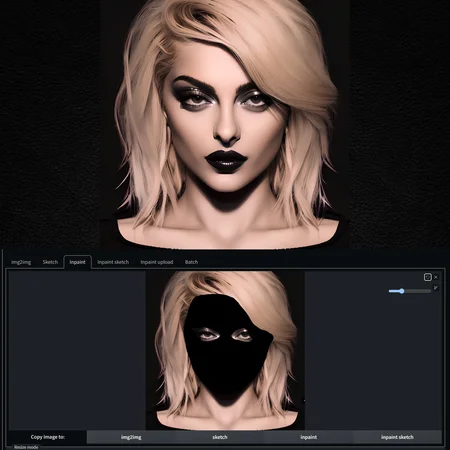Switch to the Batch tab
The image size is (450, 450).
(x=191, y=262)
